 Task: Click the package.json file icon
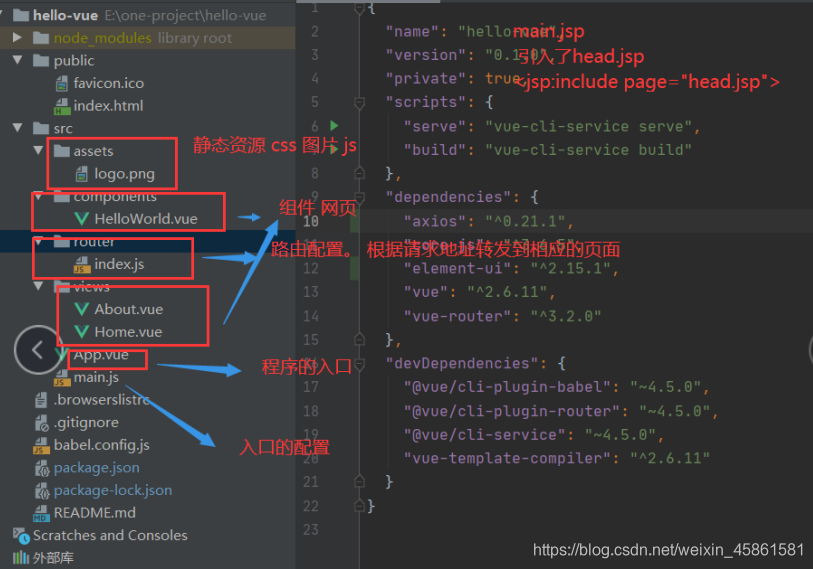tap(41, 468)
